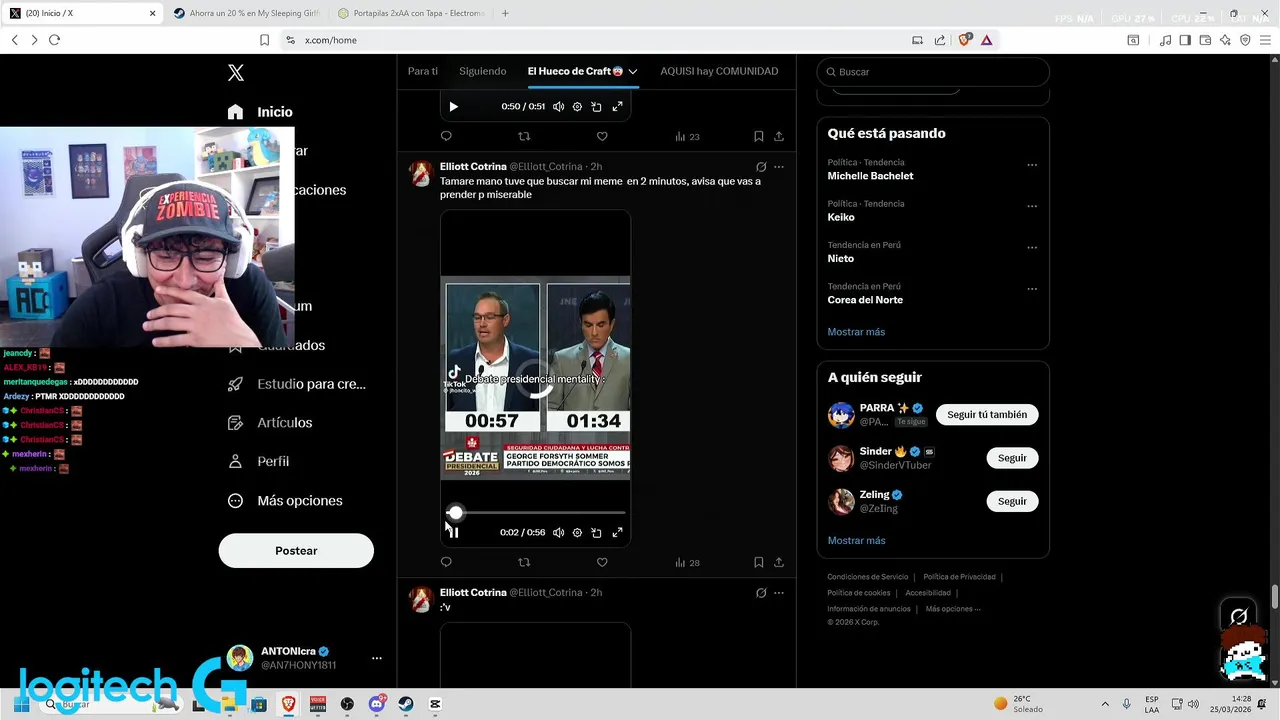Open Grok icon on the :'v post
Viewport: 1280px width, 720px height.
(x=761, y=593)
